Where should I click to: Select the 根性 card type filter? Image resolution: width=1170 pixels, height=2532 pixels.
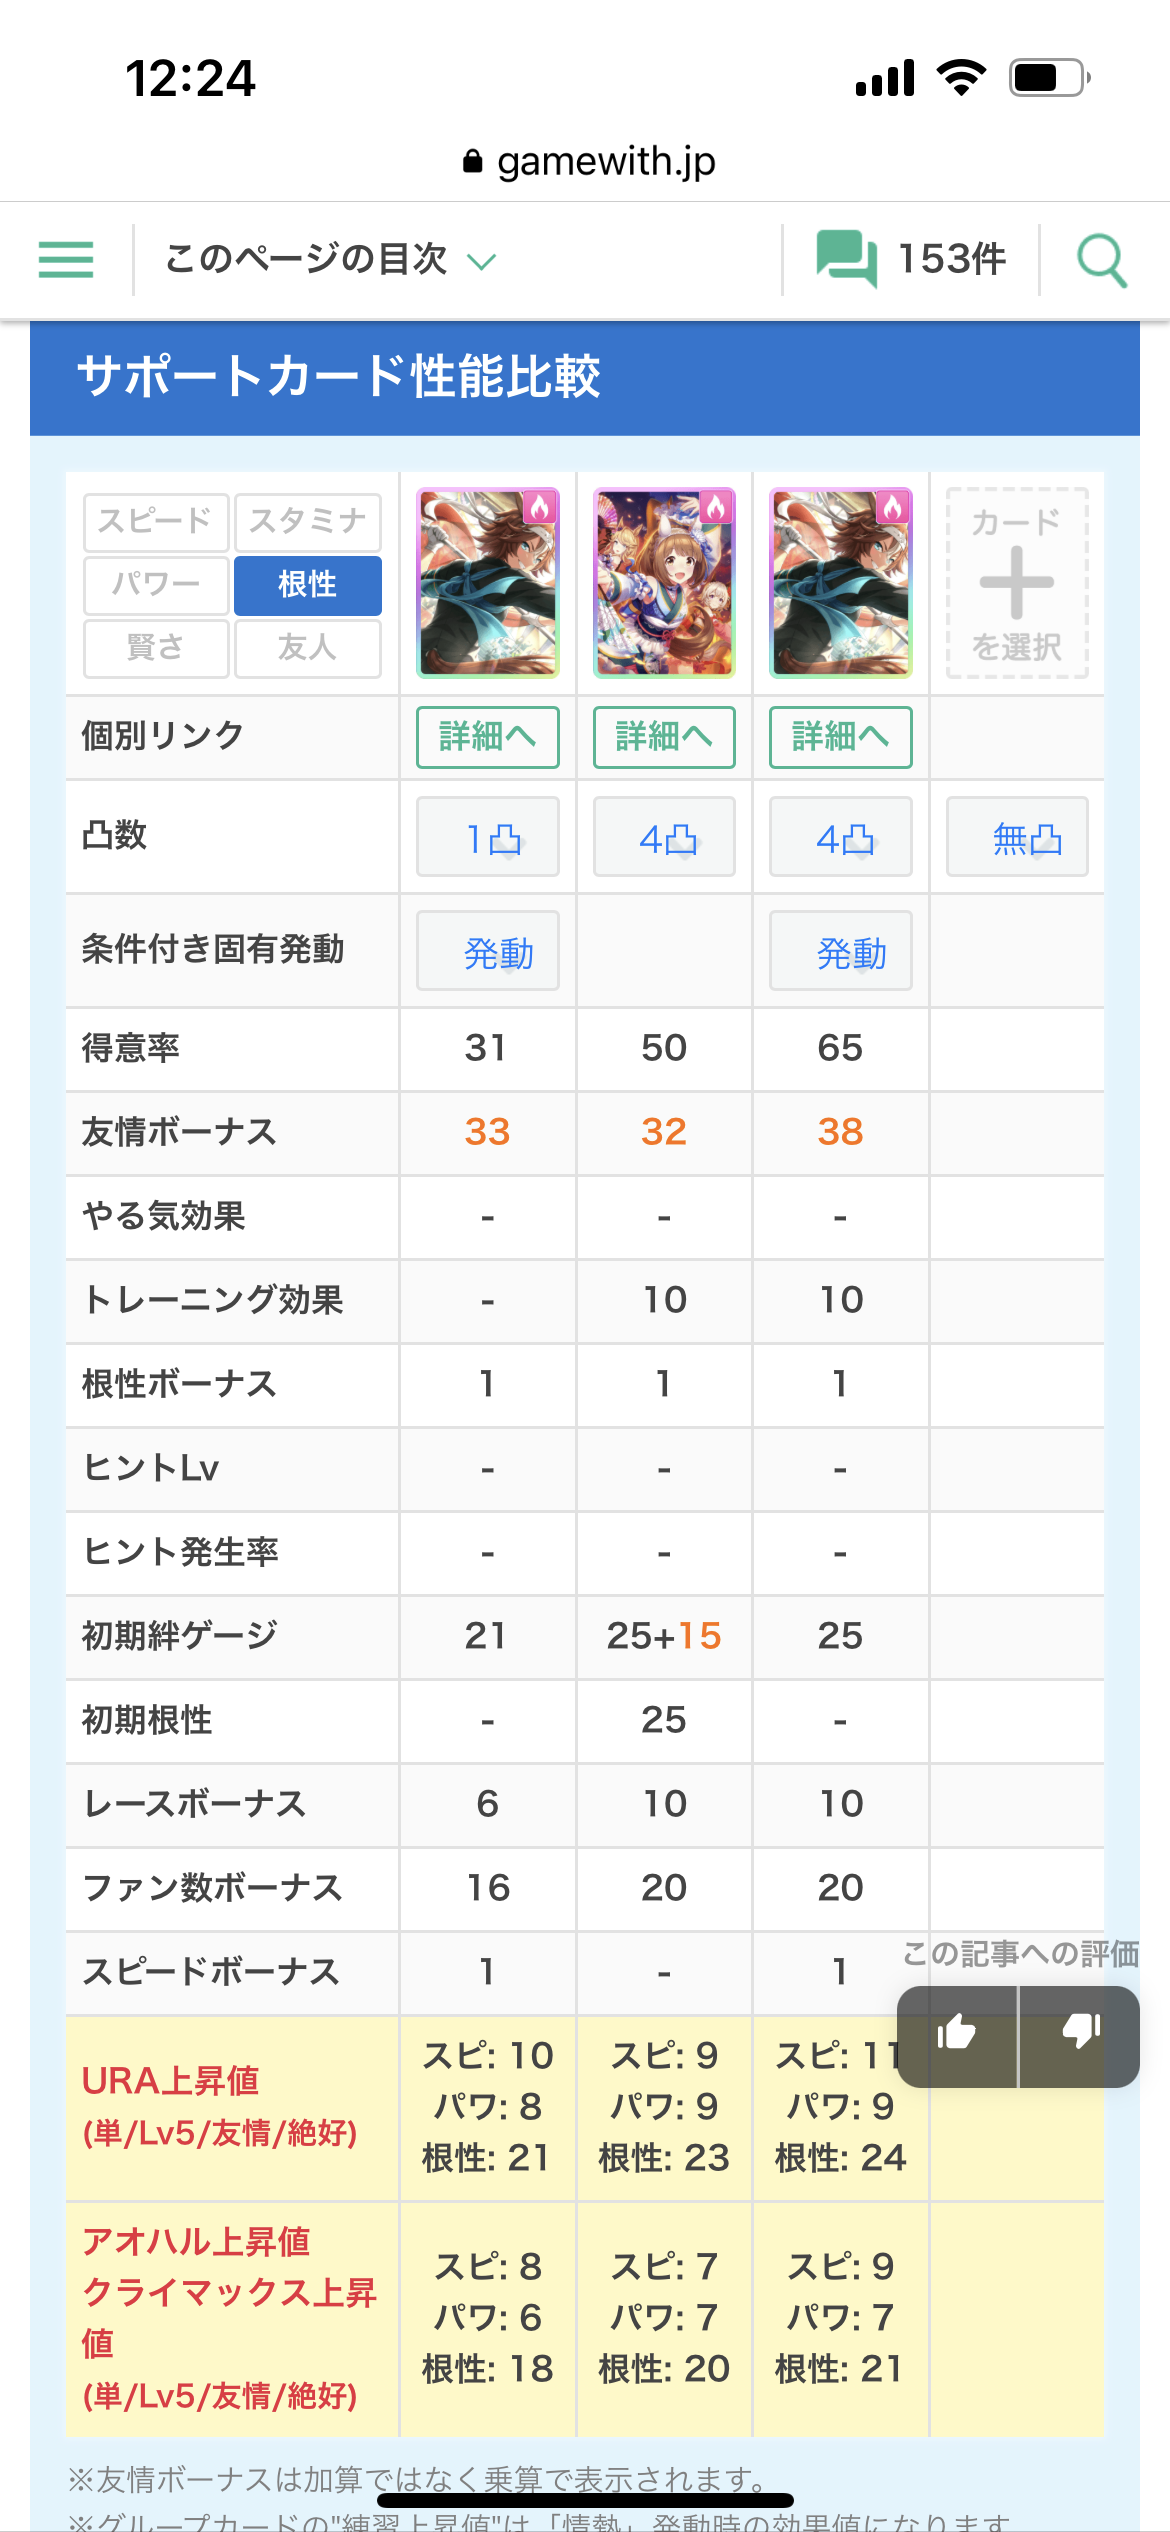[307, 585]
